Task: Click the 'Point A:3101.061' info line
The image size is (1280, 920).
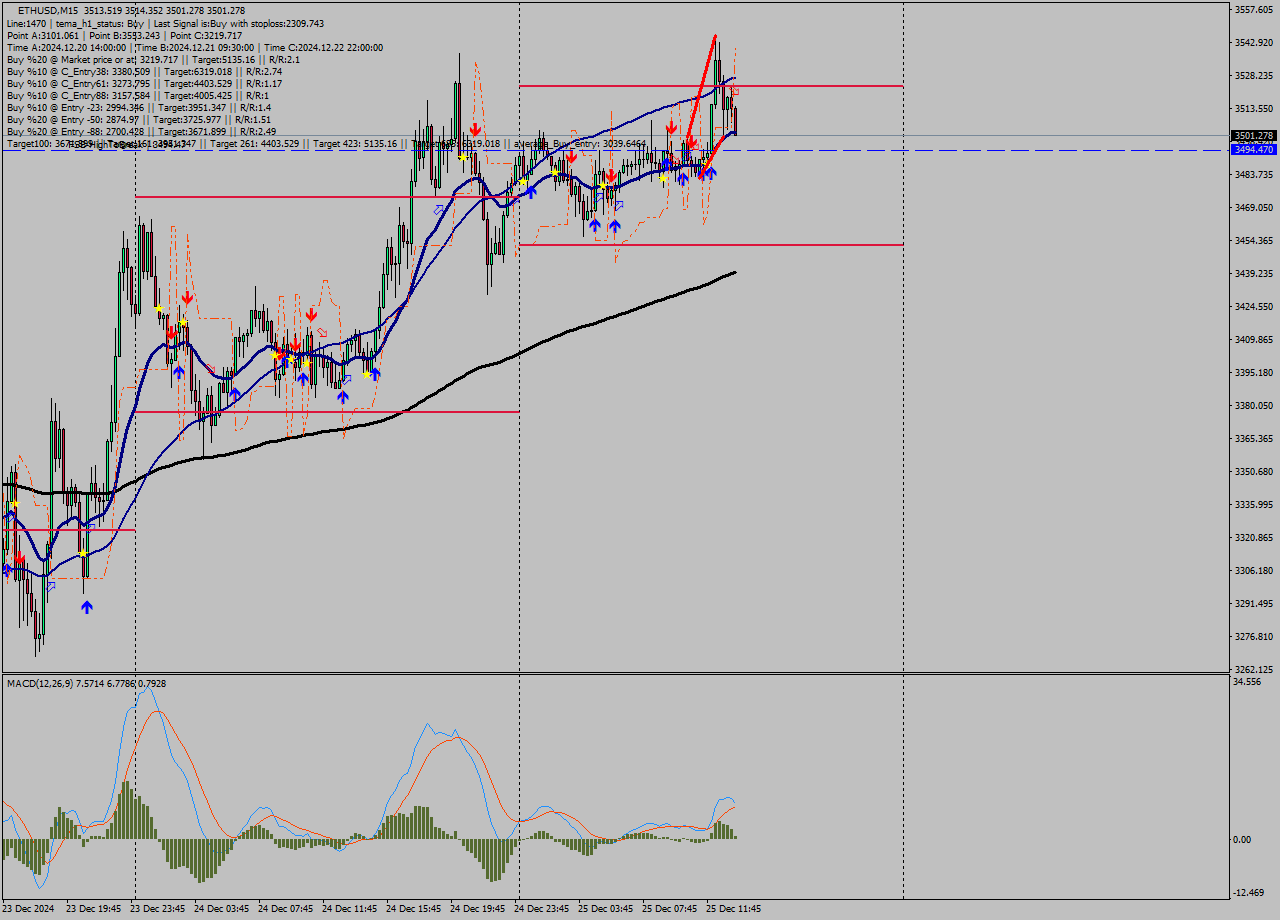Action: 124,35
